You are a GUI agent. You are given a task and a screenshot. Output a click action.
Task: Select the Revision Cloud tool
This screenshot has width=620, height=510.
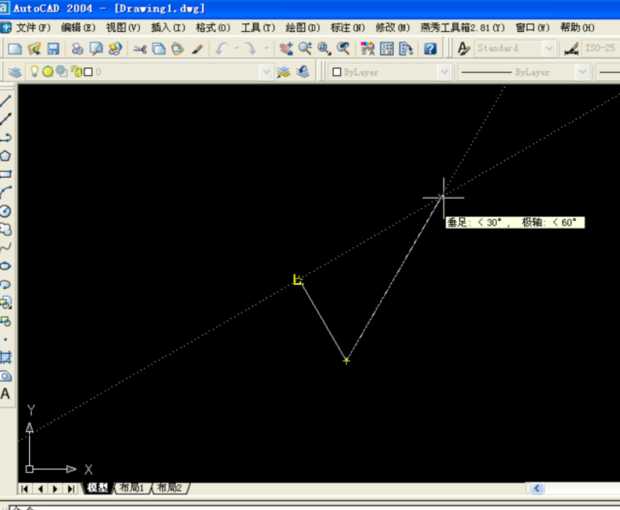click(6, 229)
